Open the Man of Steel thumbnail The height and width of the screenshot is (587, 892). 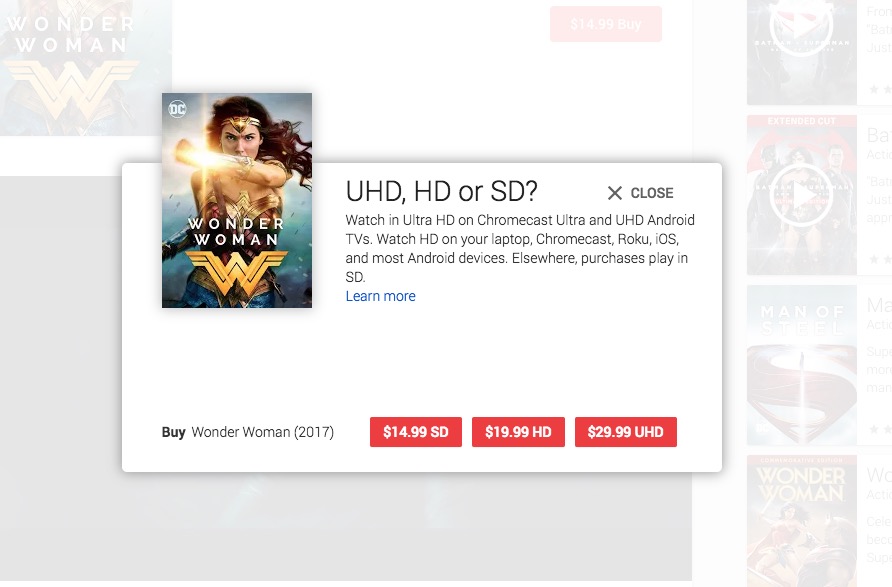click(x=802, y=365)
